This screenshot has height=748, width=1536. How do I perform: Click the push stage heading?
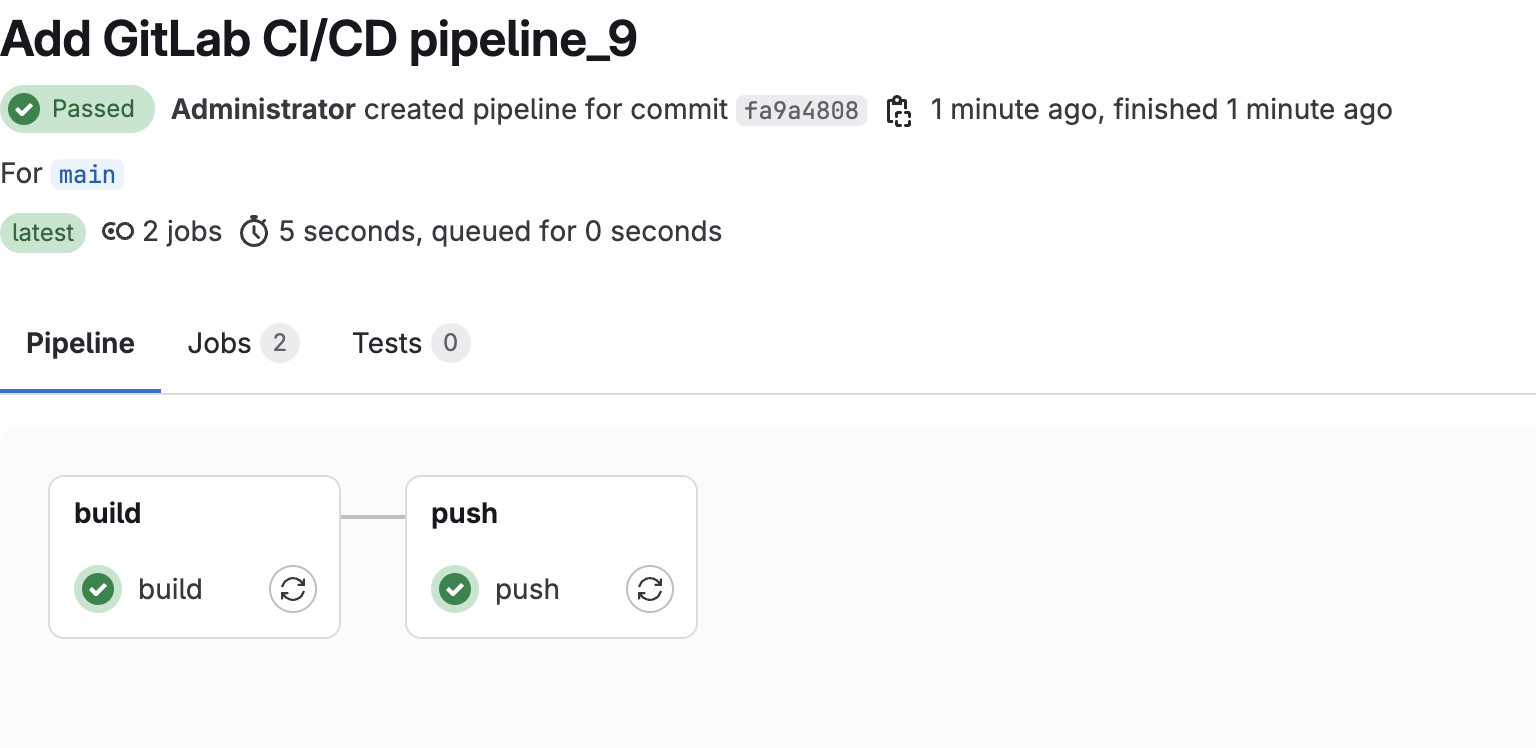464,513
